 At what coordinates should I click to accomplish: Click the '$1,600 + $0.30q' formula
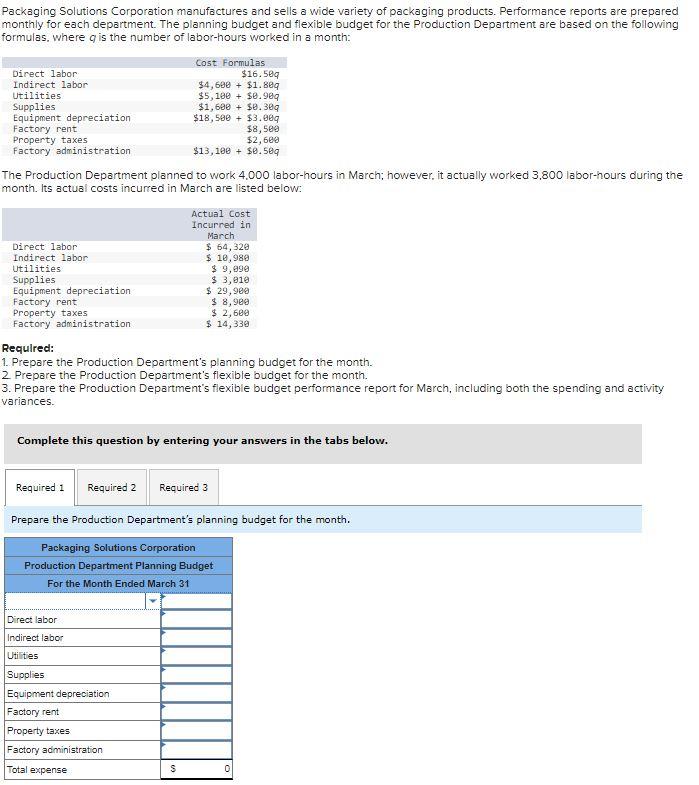(239, 107)
